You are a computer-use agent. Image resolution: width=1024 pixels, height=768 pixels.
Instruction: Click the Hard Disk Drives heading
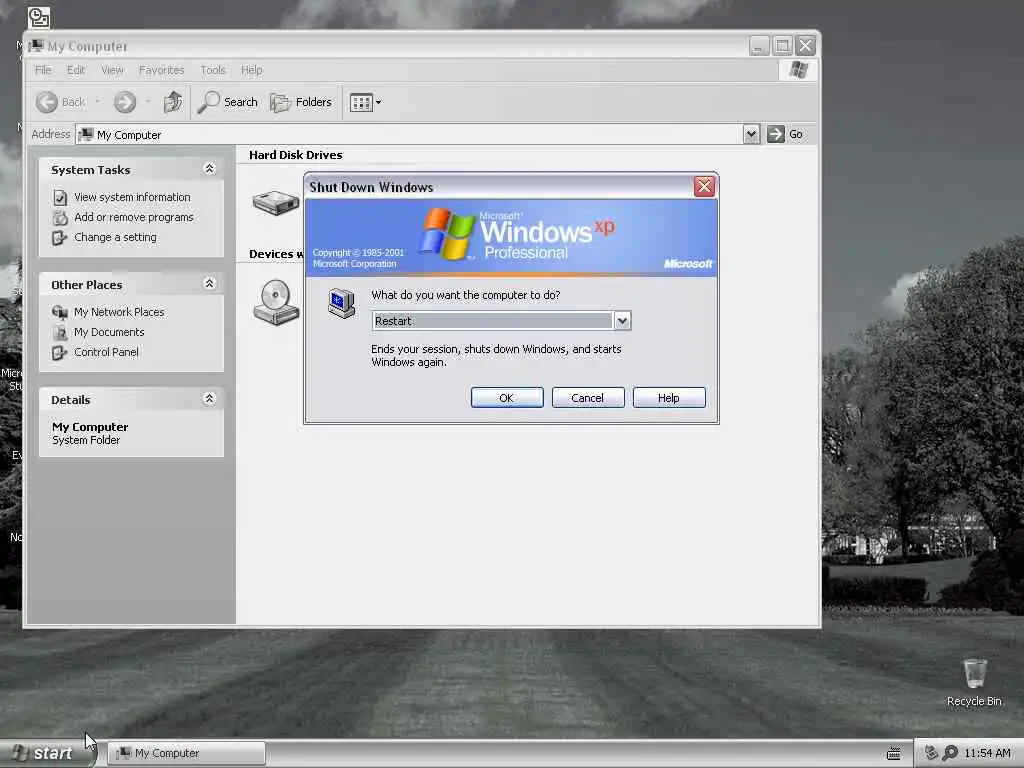296,155
